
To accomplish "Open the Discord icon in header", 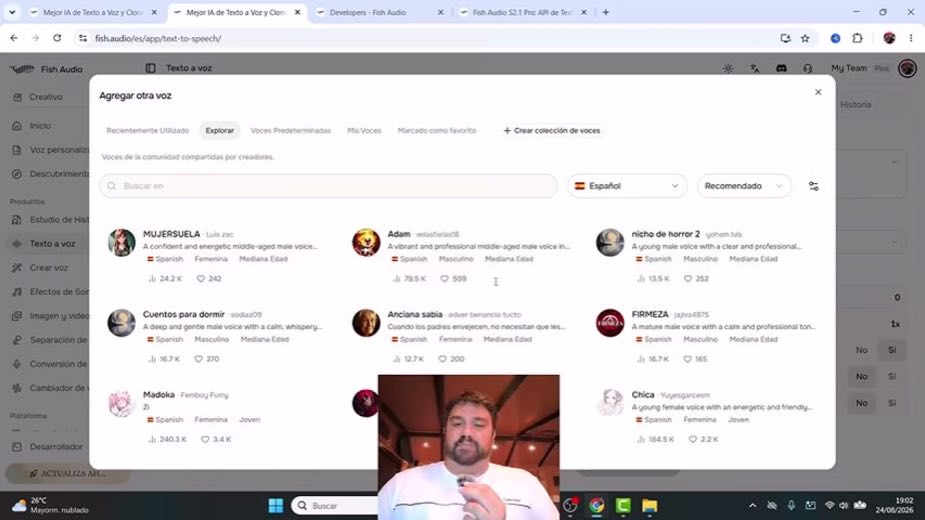I will click(x=781, y=68).
